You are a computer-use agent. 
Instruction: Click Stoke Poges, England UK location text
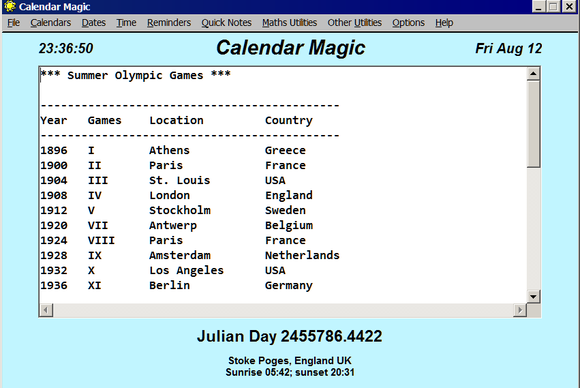290,360
